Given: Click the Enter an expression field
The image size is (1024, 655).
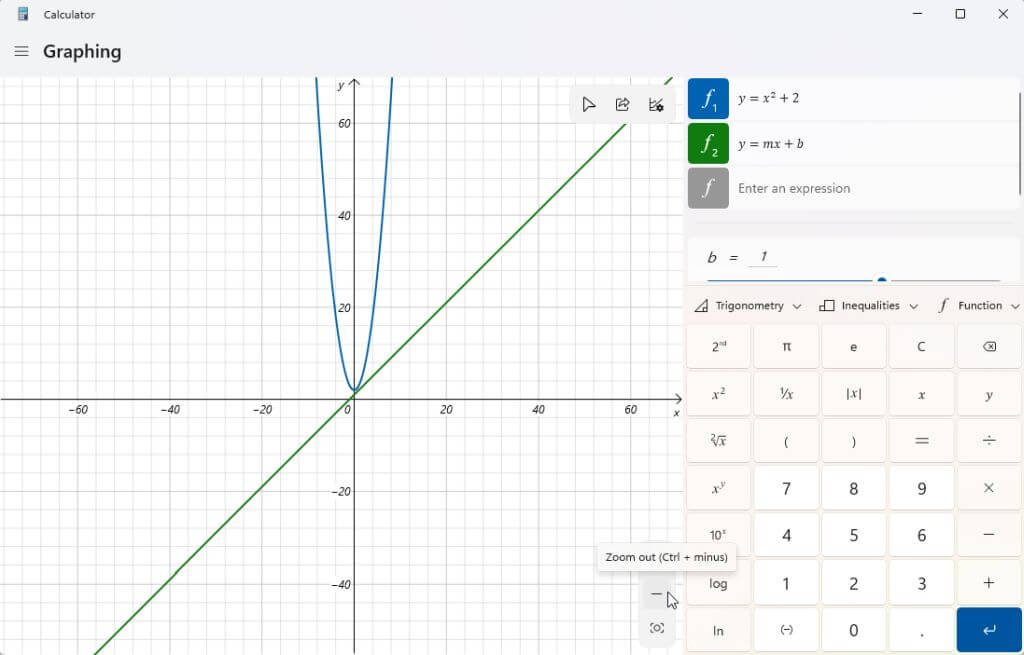Looking at the screenshot, I should [874, 188].
